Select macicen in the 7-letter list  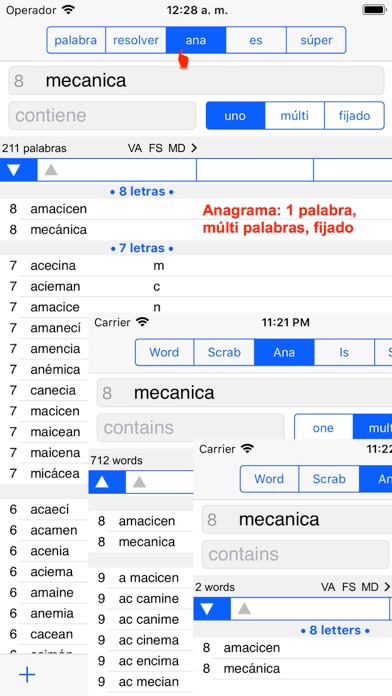55,411
